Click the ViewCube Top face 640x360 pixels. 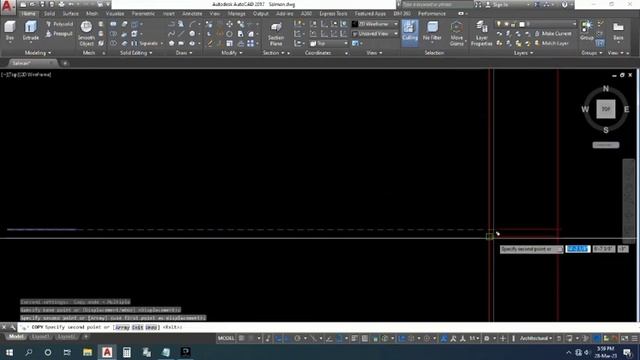pyautogui.click(x=606, y=109)
